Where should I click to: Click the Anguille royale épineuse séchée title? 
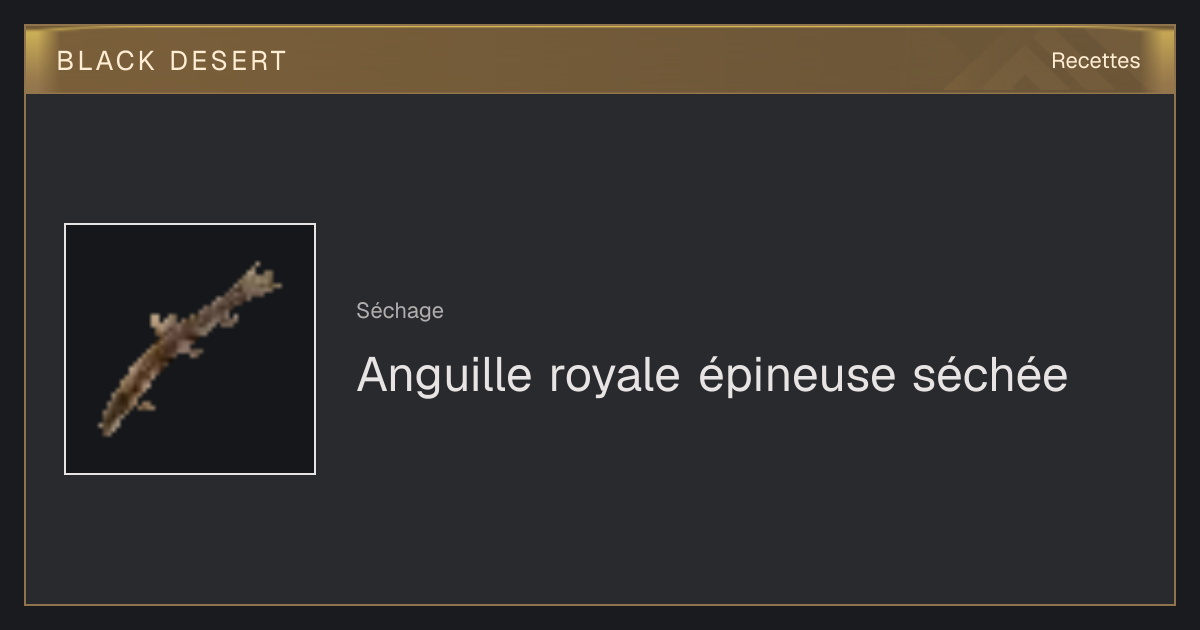coord(712,376)
